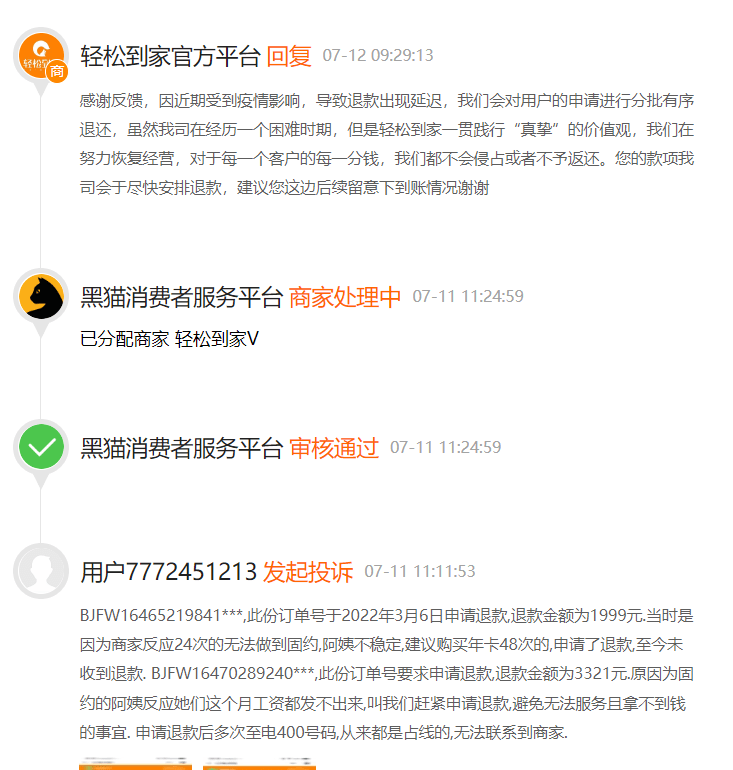Open second complaint attachment thumbnail
Screen dimensions: 733x770
[259, 764]
